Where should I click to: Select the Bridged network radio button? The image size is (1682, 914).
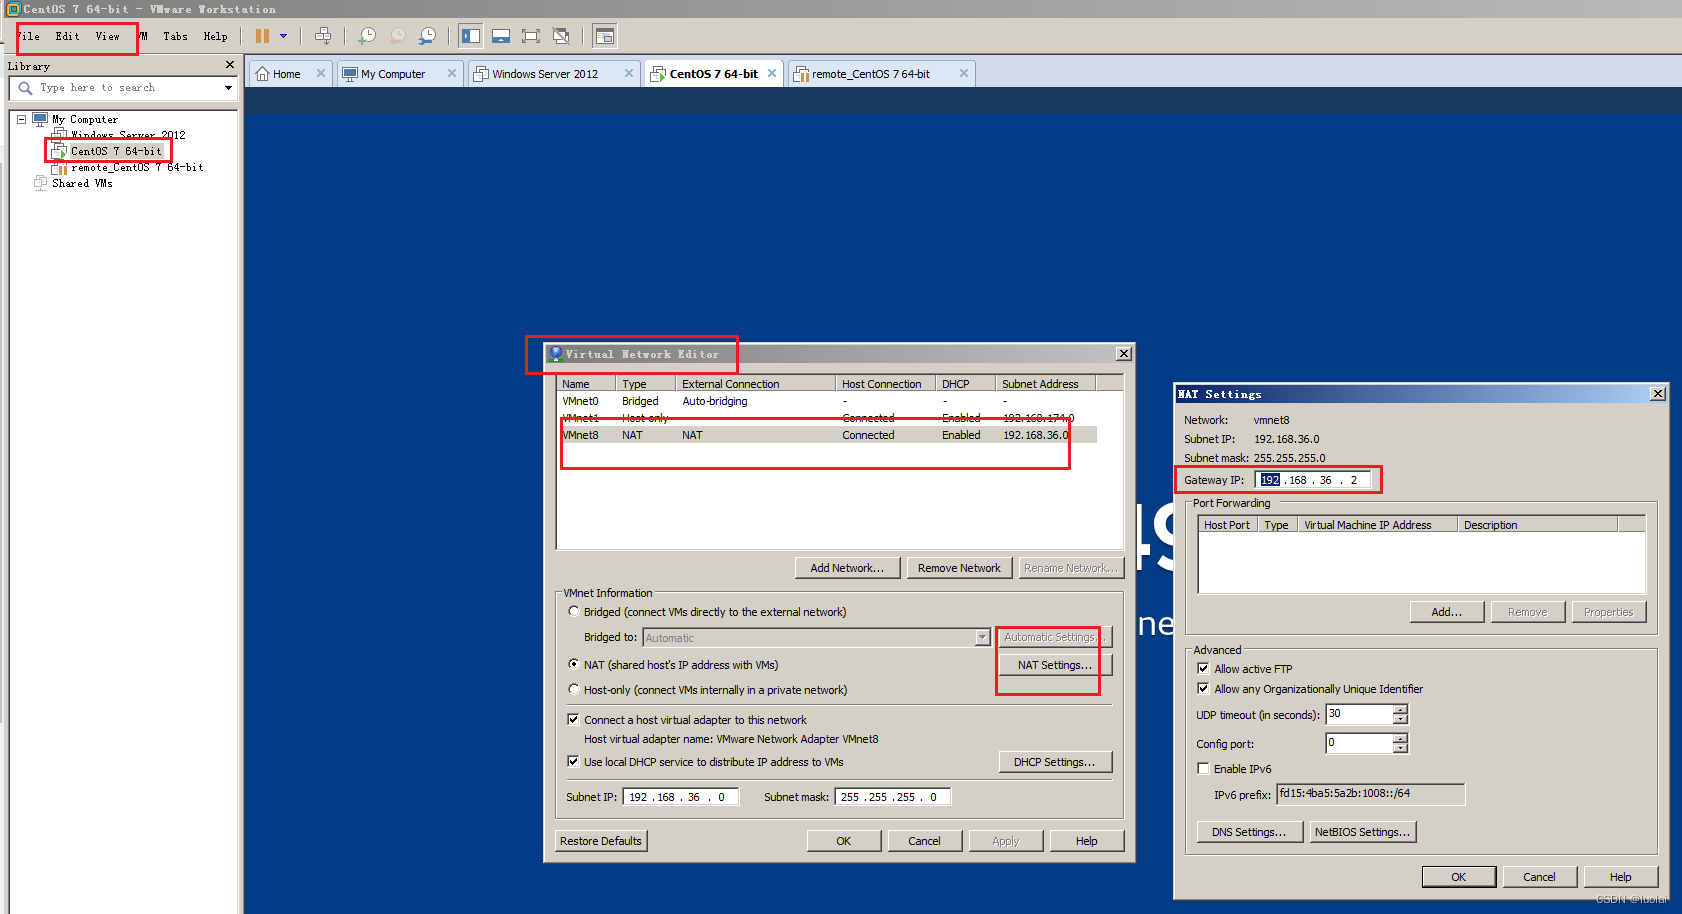click(574, 611)
